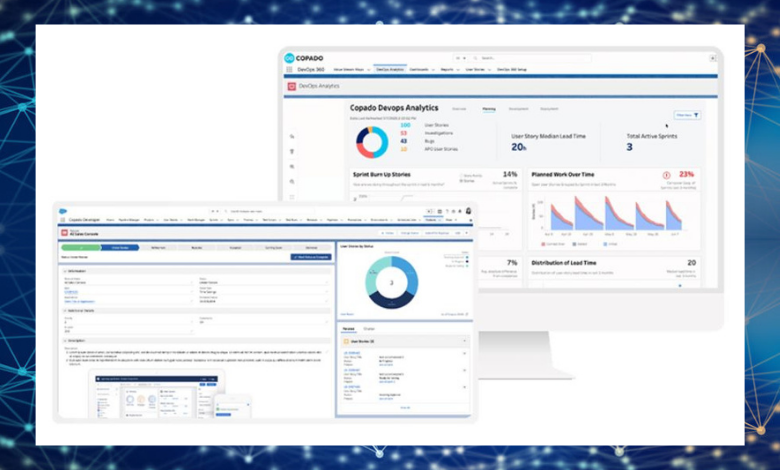780x470 pixels.
Task: Click the notifications bell in the Copado Developer window
Action: pos(460,211)
